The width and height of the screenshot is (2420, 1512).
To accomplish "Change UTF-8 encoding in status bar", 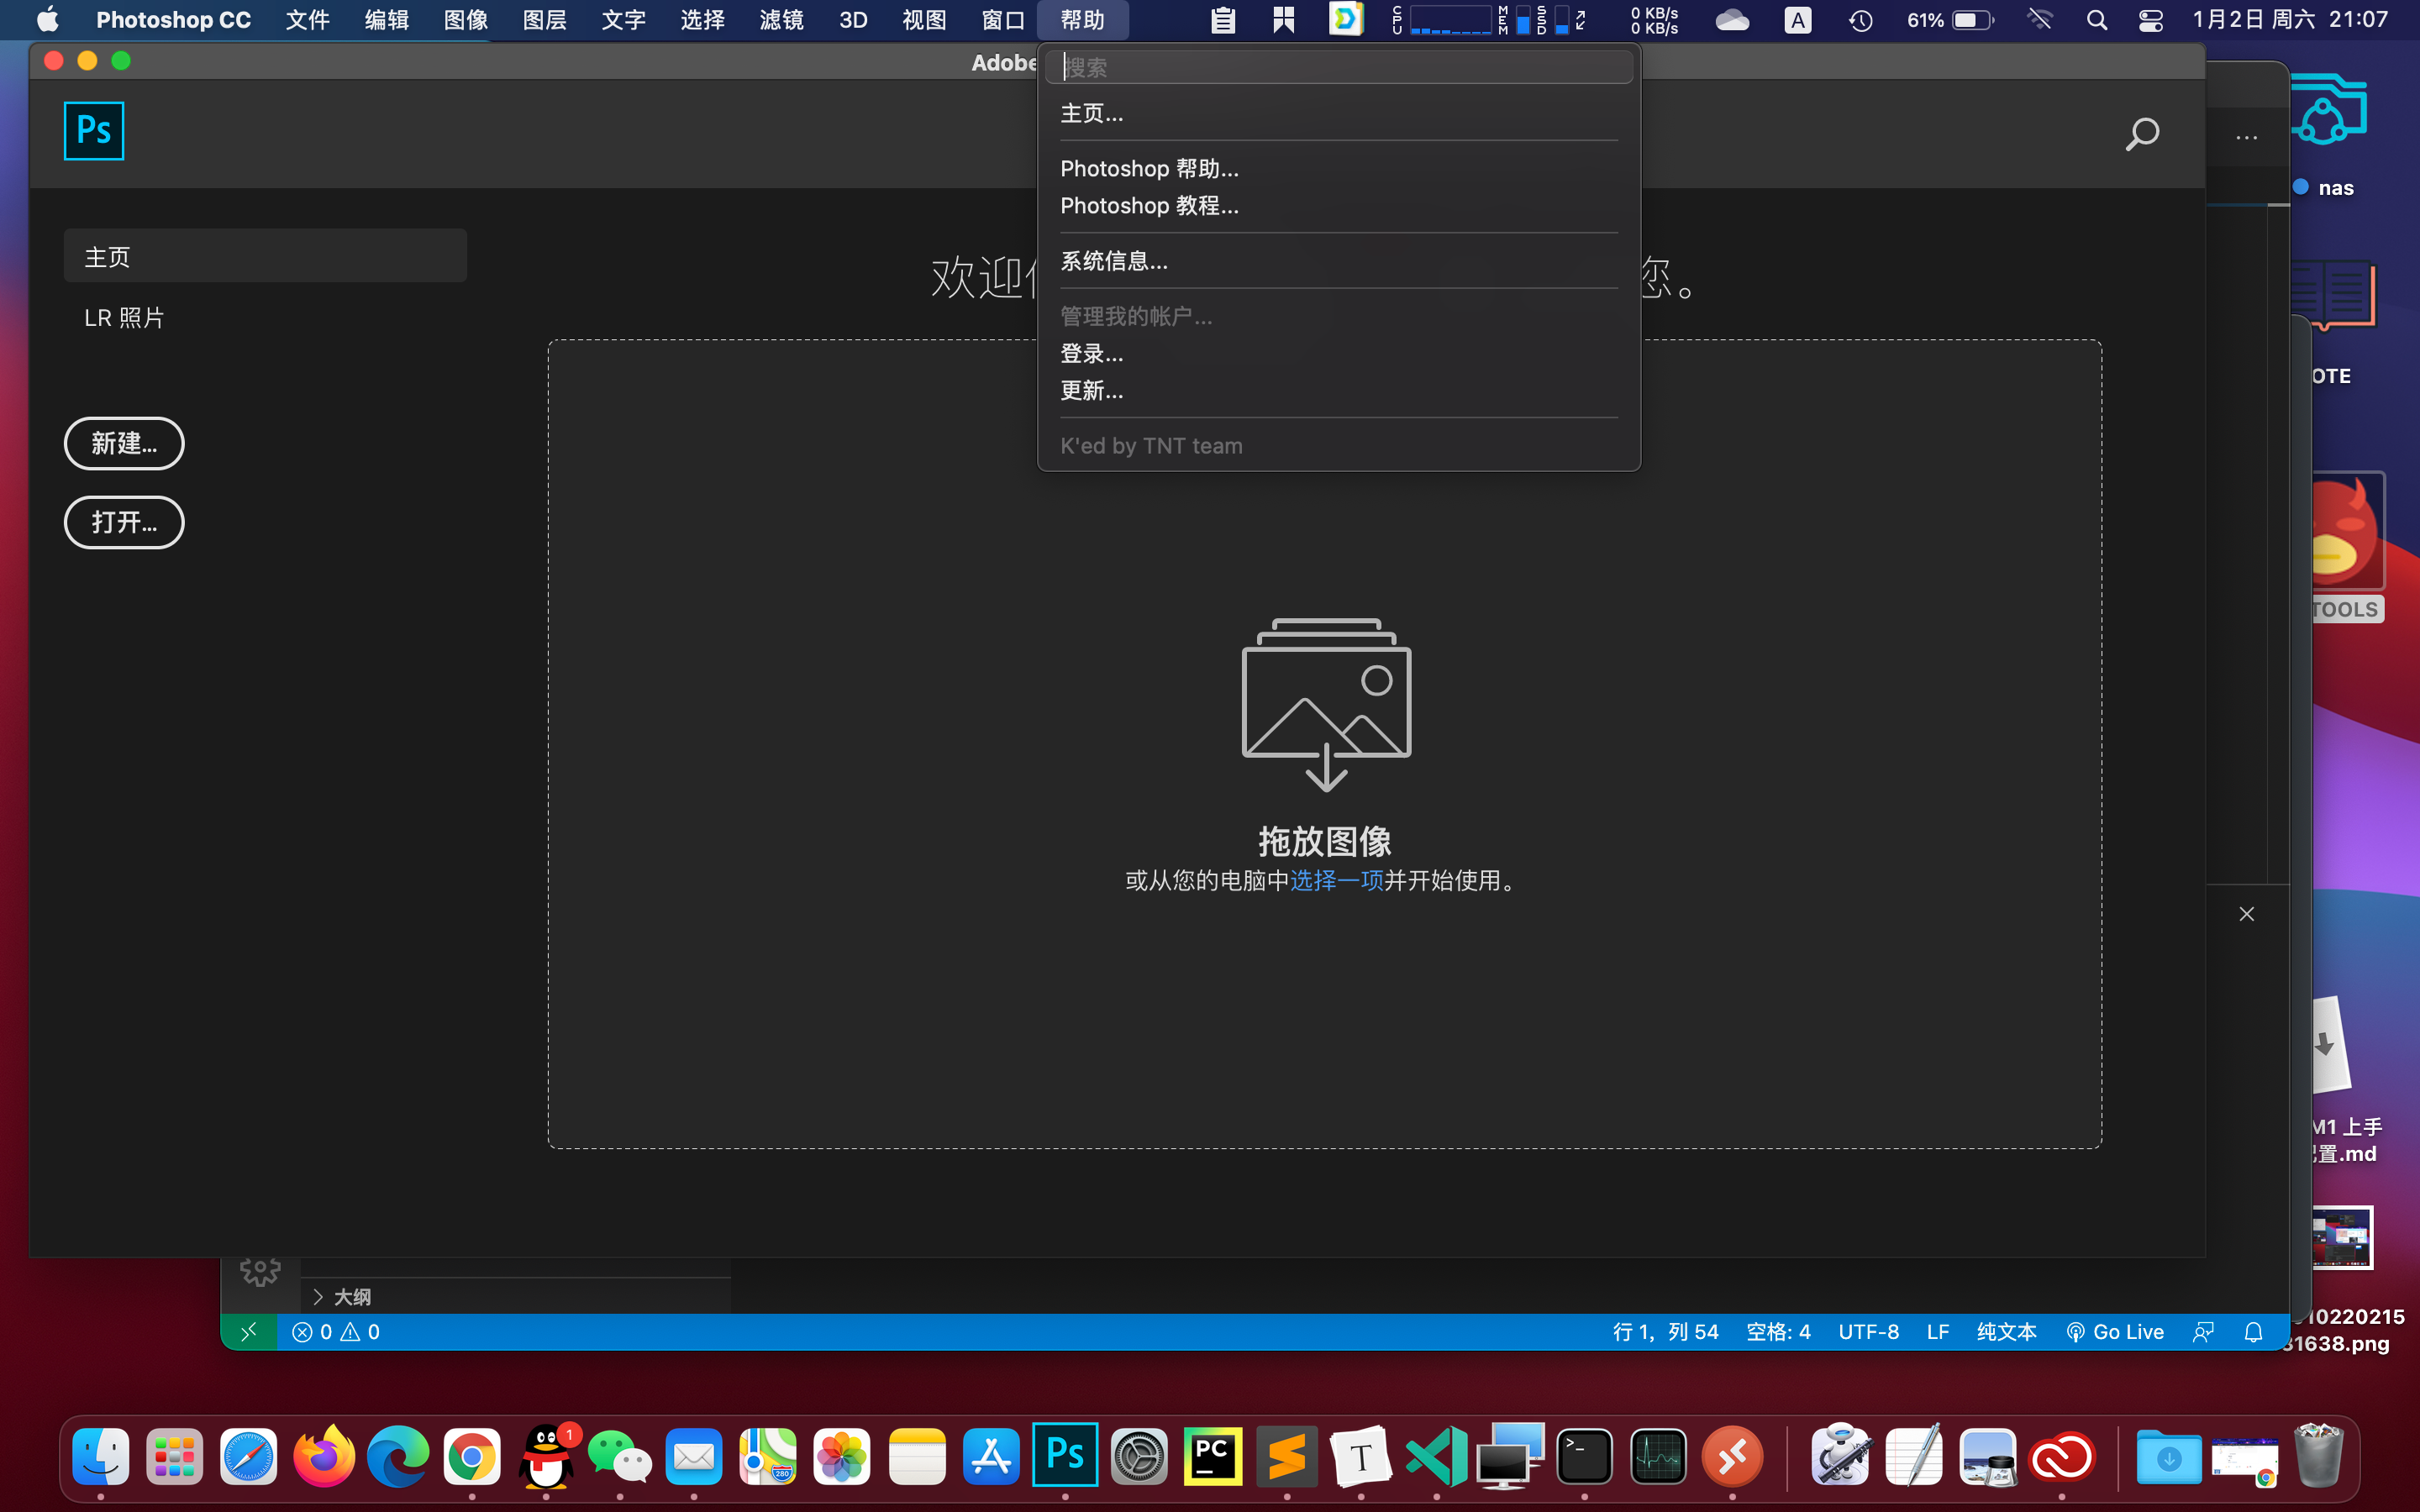I will (x=1869, y=1332).
